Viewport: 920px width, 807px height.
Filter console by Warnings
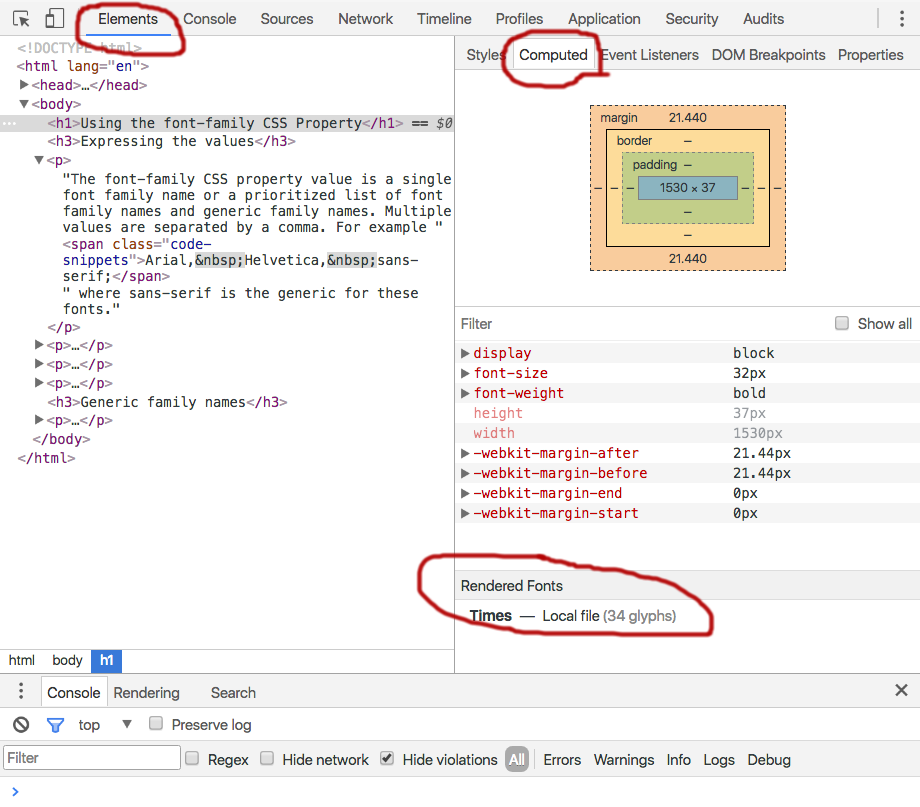click(x=624, y=759)
